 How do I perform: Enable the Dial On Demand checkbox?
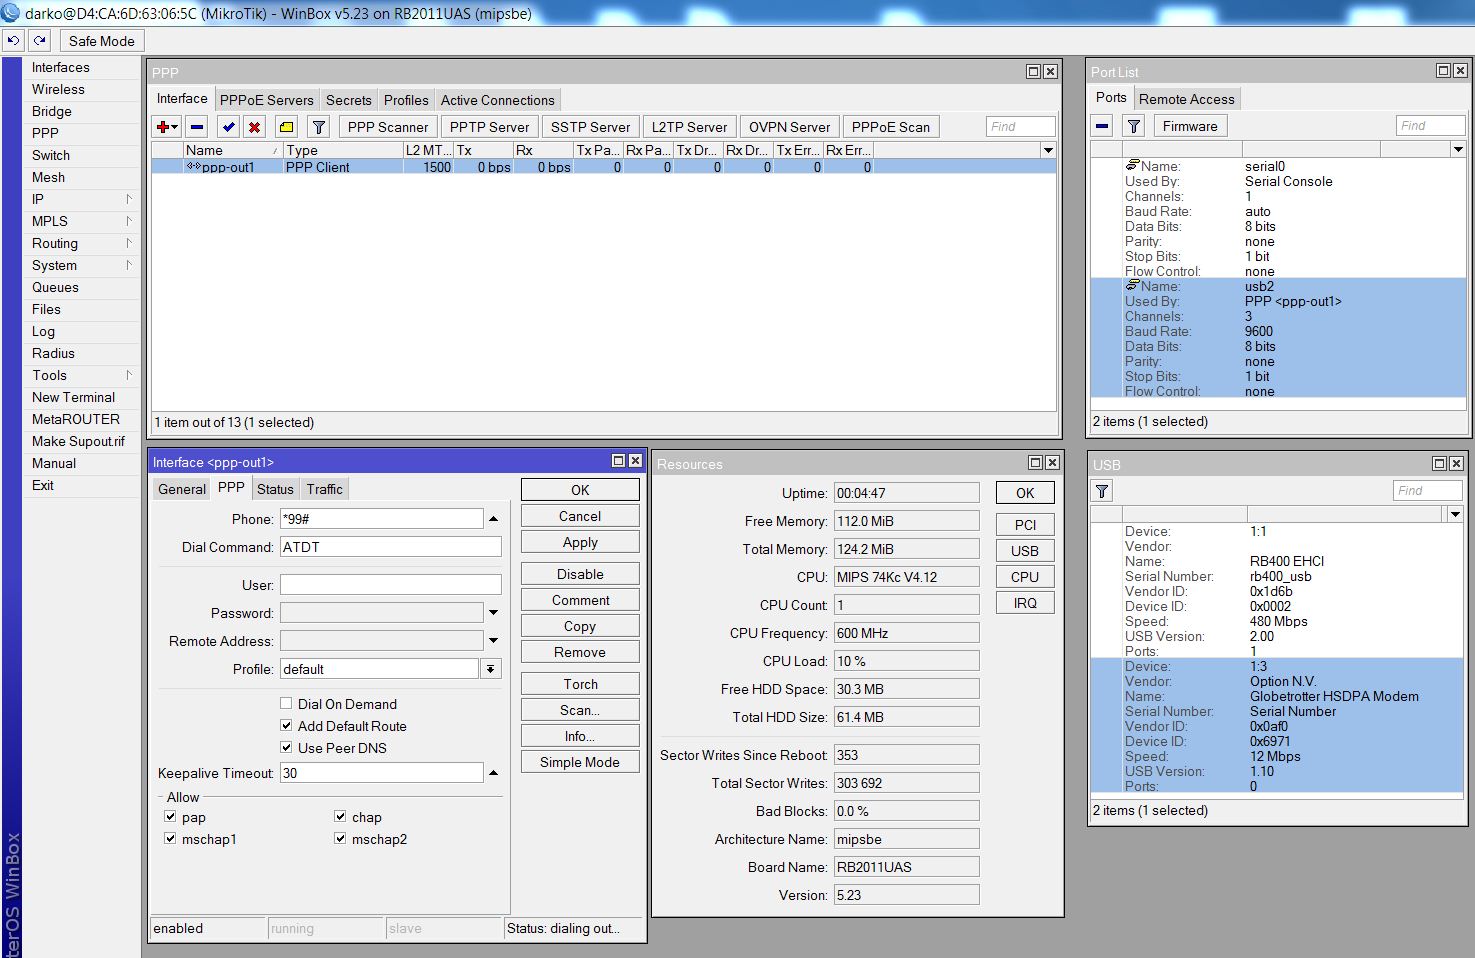286,703
